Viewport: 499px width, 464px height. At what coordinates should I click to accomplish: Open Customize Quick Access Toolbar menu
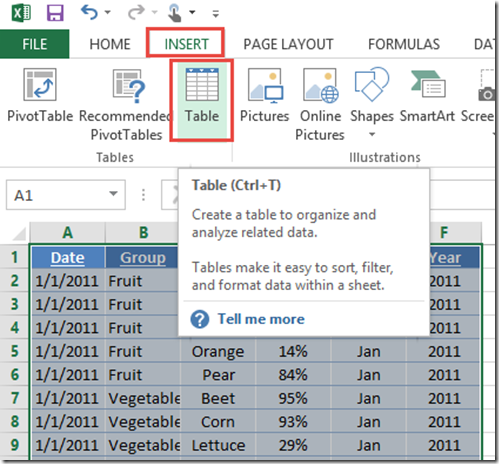coord(216,14)
